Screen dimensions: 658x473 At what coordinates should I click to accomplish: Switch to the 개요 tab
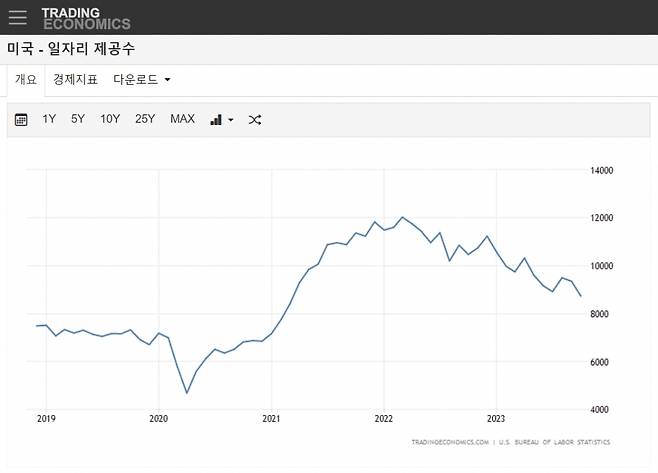point(26,79)
